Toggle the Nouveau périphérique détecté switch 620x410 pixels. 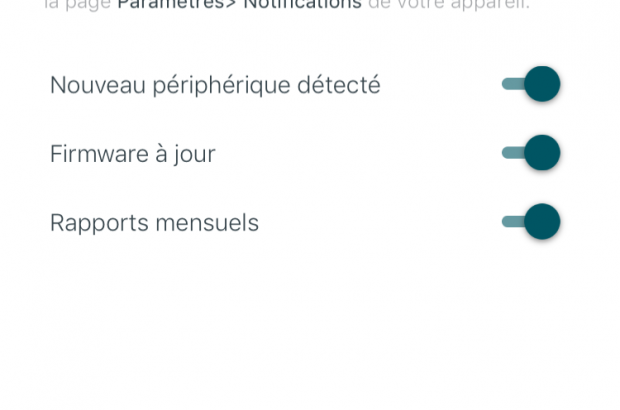pyautogui.click(x=530, y=85)
